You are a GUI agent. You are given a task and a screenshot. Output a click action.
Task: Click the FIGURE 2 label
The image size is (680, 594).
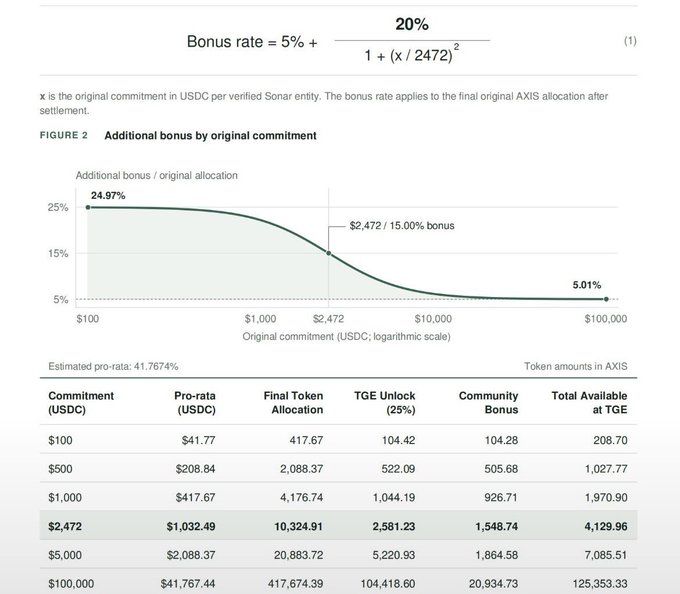(x=64, y=135)
